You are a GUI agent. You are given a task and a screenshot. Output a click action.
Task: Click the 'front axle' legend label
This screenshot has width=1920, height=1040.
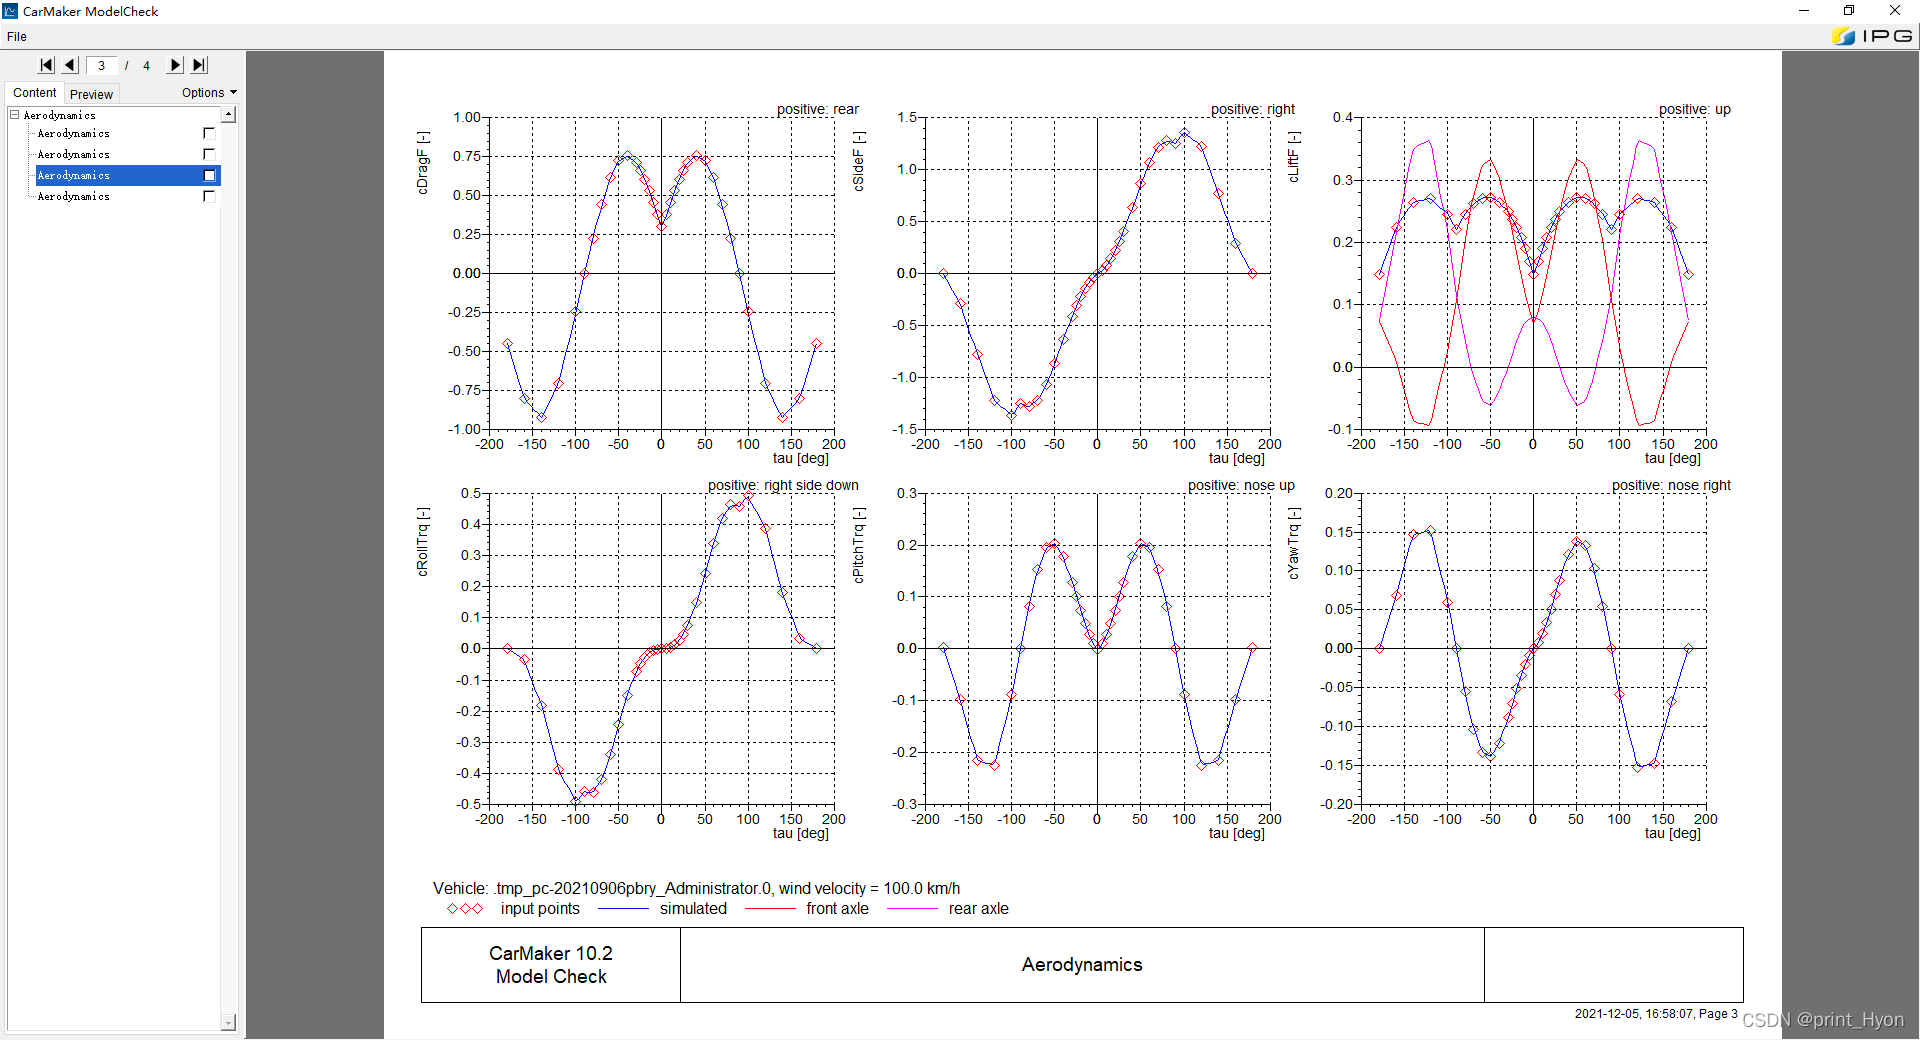click(837, 909)
